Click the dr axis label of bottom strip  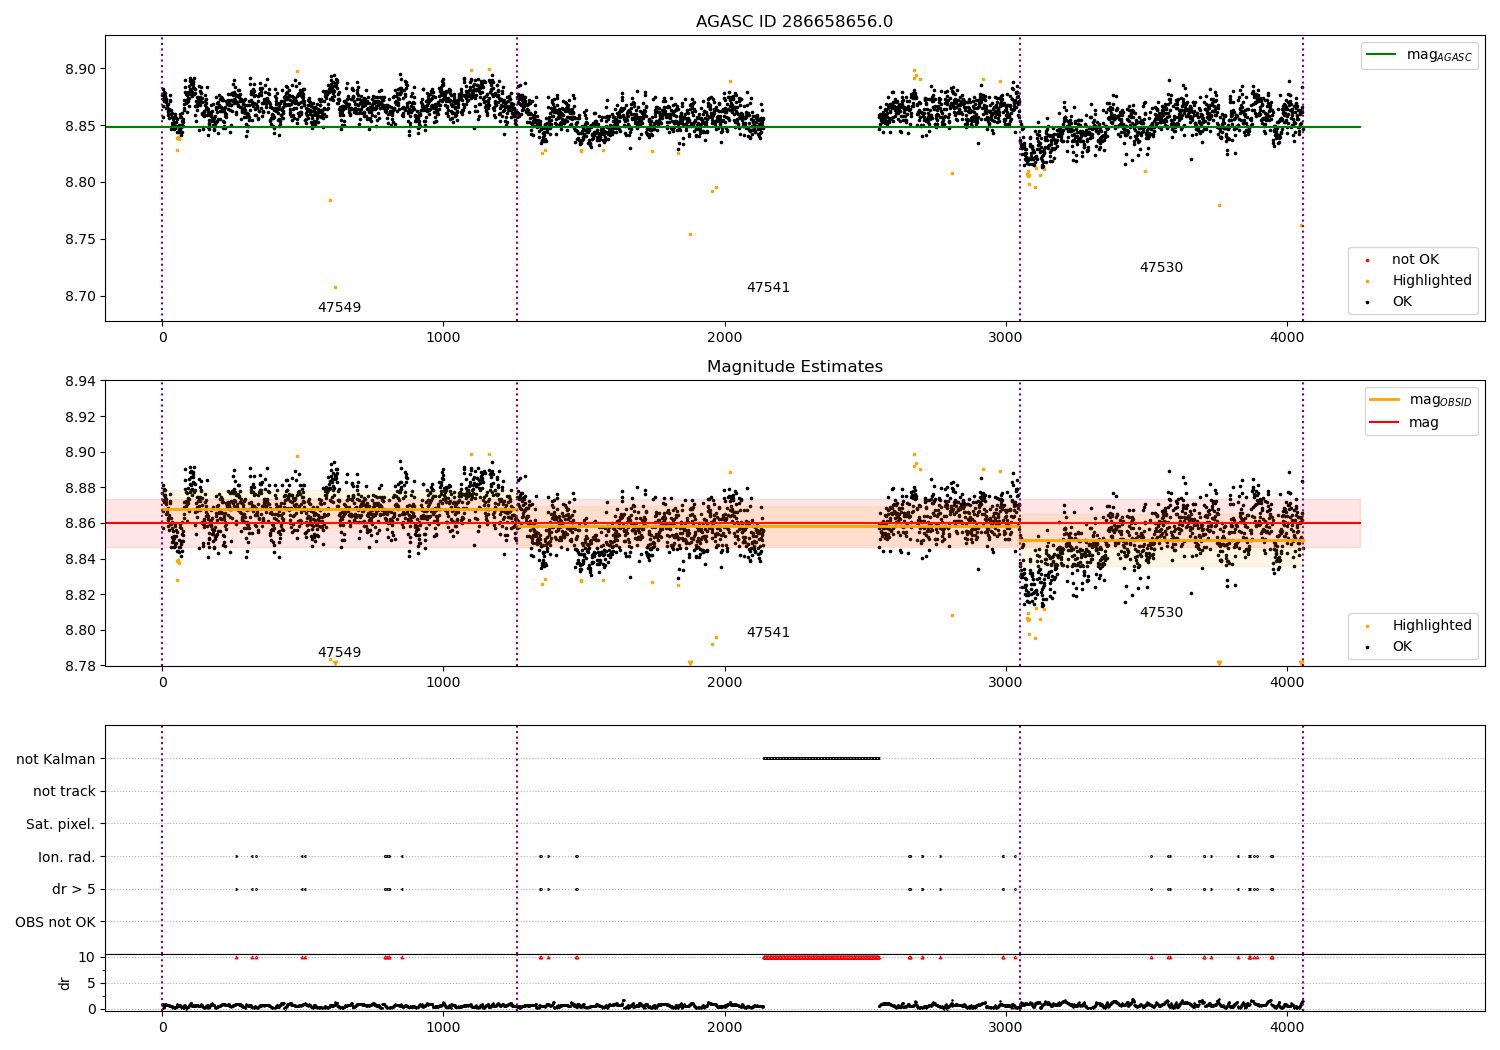click(x=65, y=983)
